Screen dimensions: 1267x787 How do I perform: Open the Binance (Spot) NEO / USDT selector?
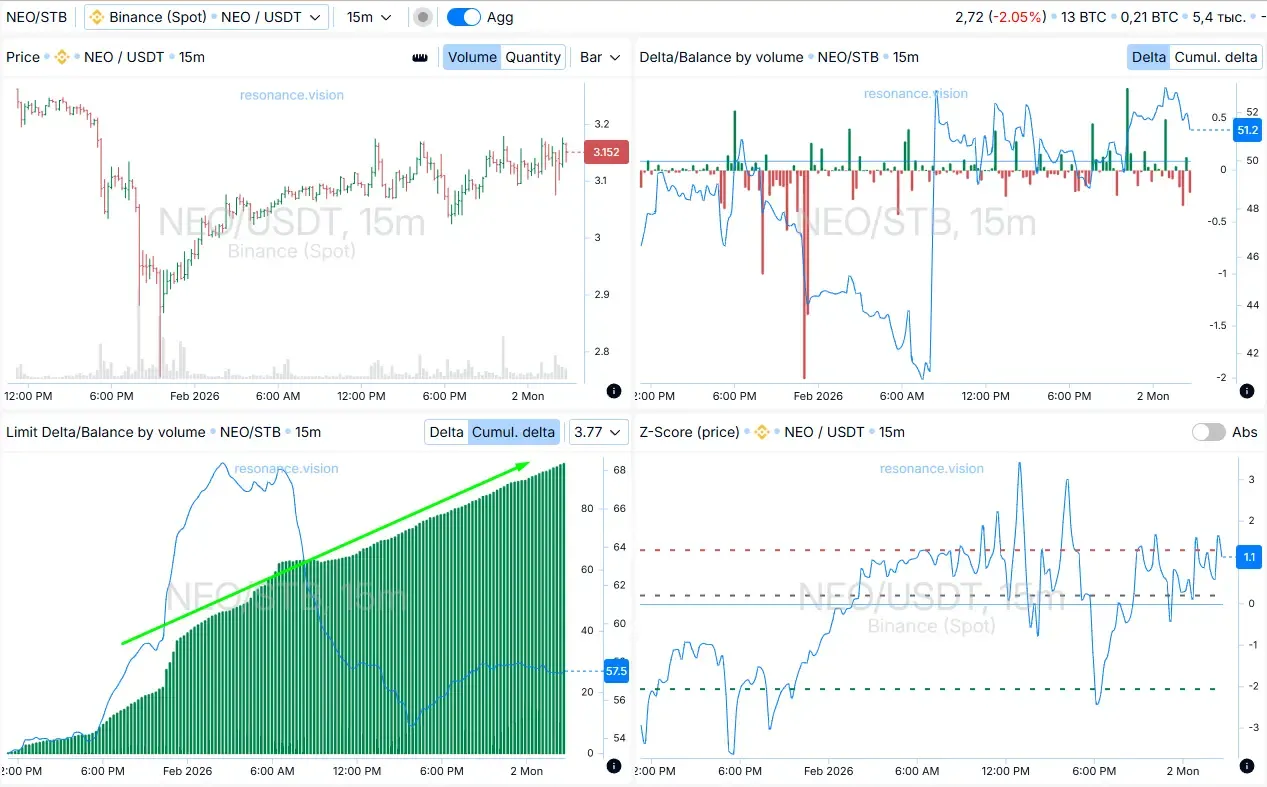point(206,17)
